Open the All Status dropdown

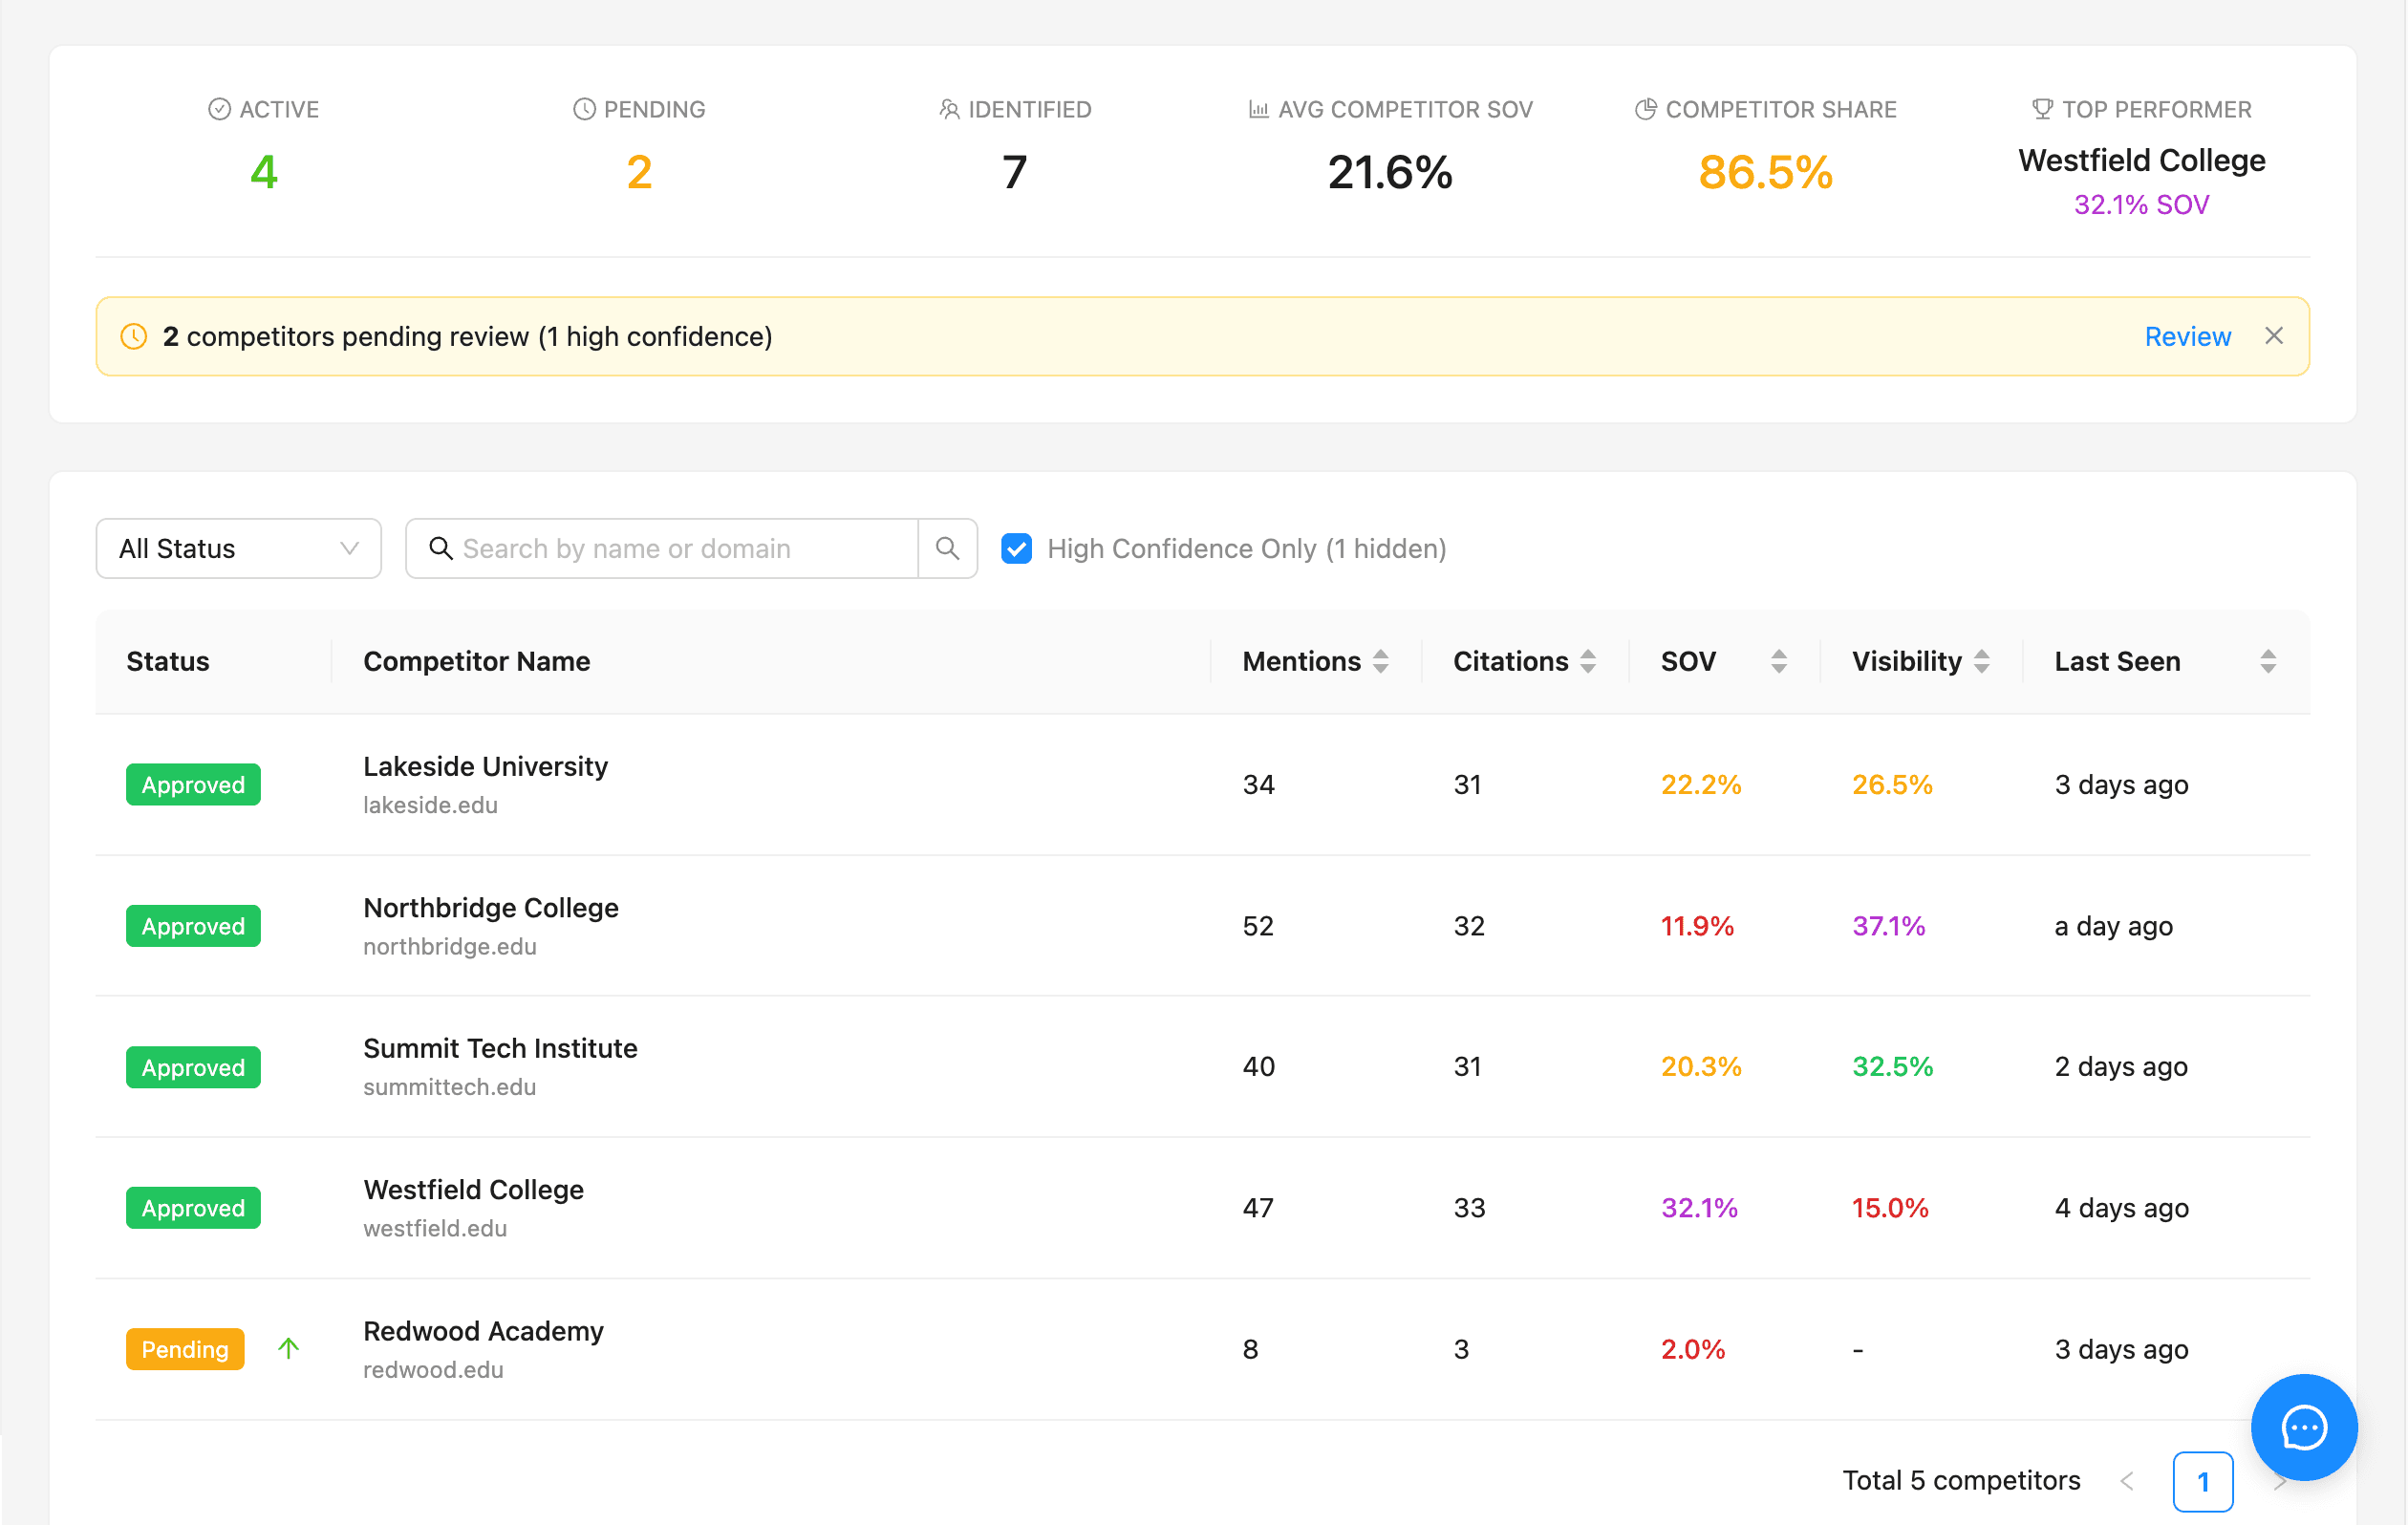point(238,548)
